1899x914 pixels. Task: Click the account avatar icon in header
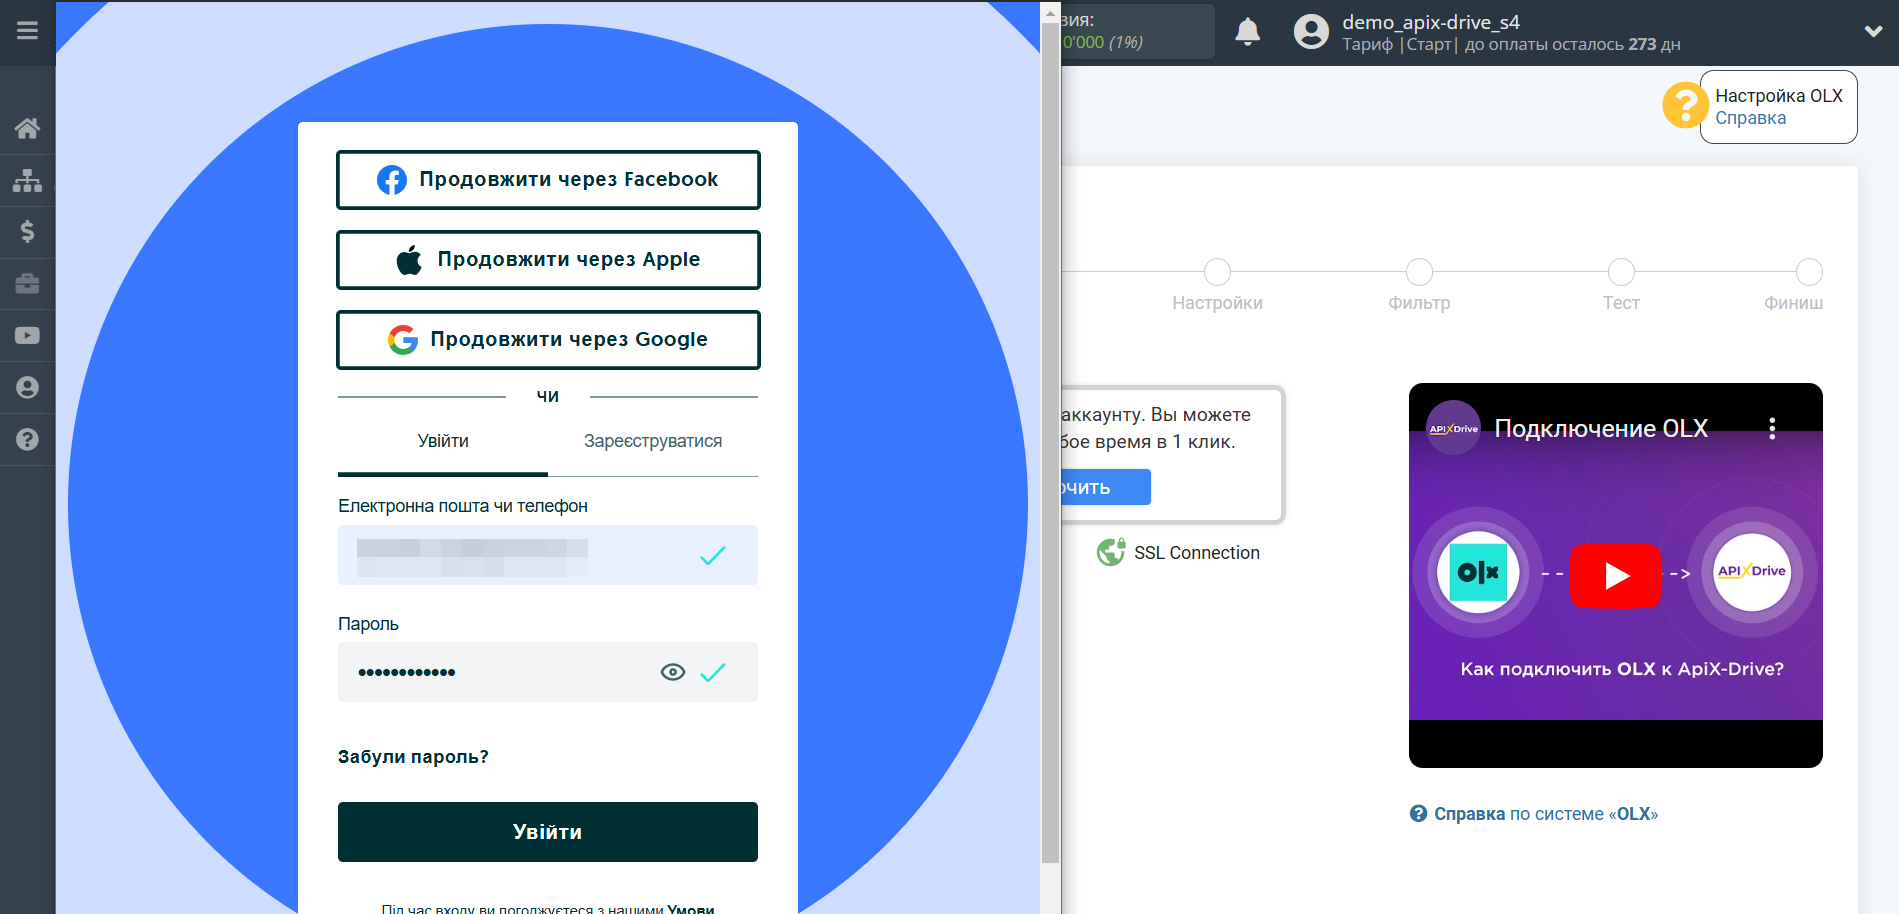click(x=1311, y=32)
